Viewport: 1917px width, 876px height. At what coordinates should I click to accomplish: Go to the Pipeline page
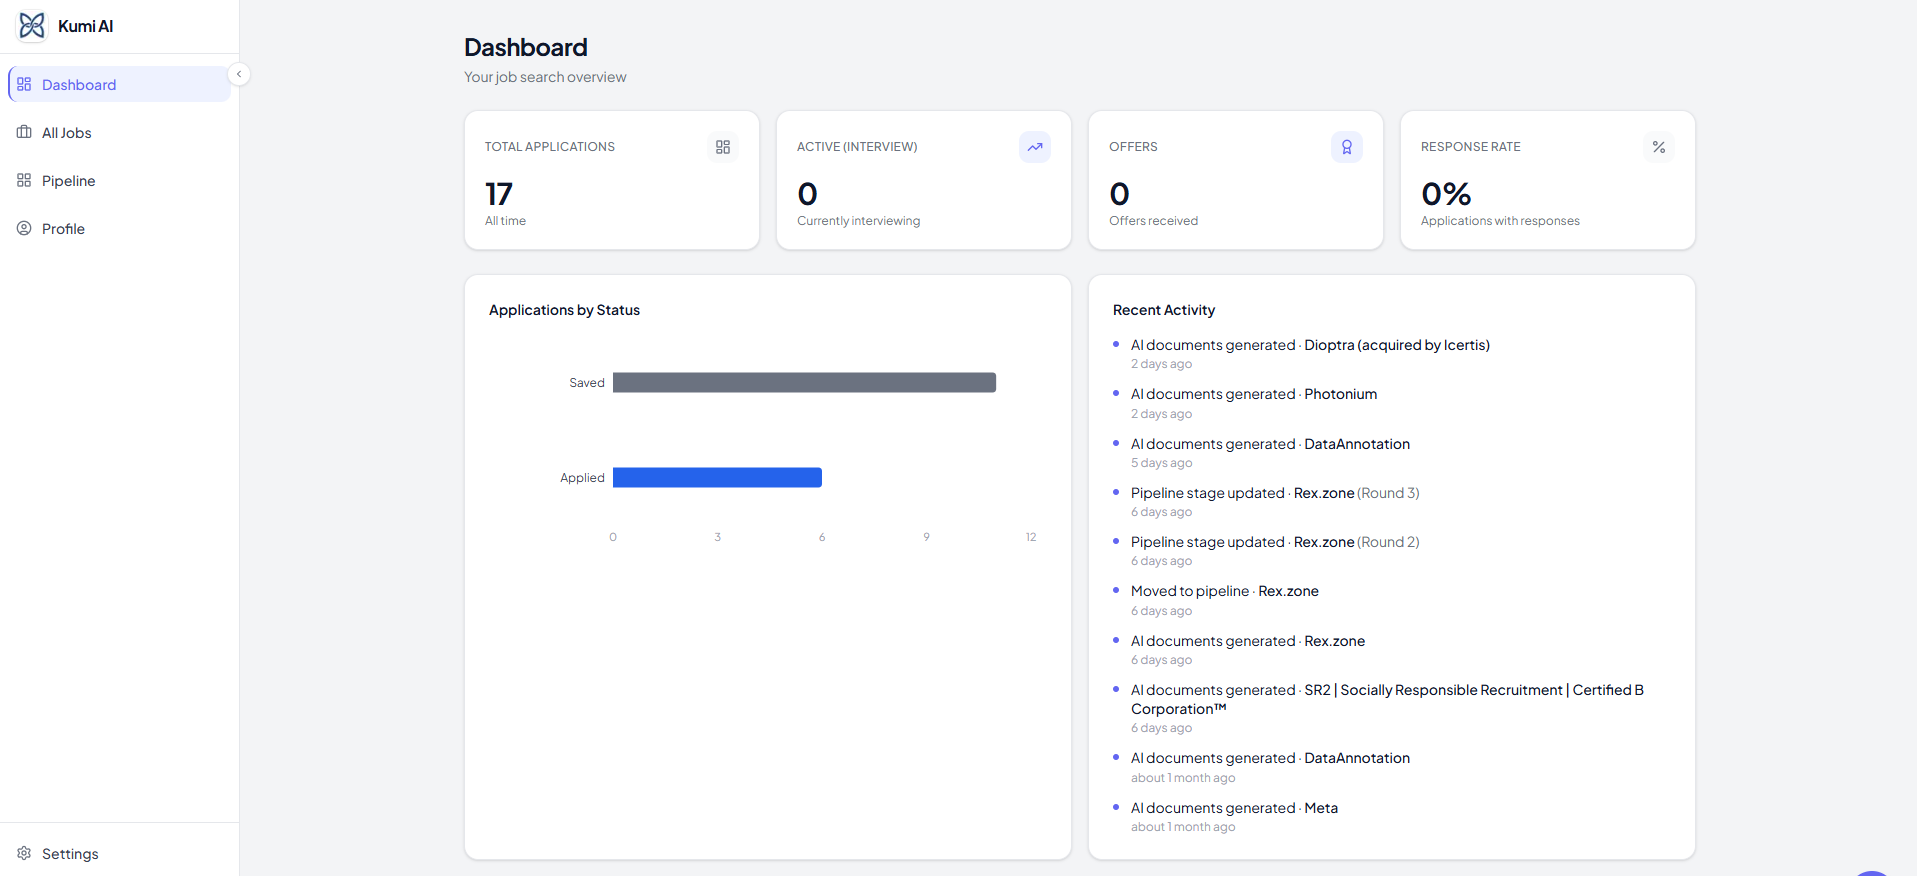120,180
